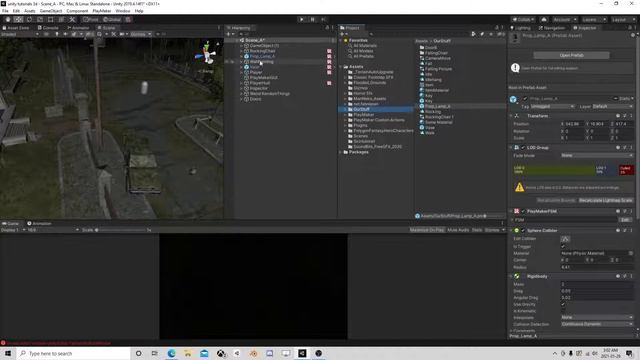Open scene tools wrench-cross icon
This screenshot has width=640, height=360.
click(x=114, y=34)
